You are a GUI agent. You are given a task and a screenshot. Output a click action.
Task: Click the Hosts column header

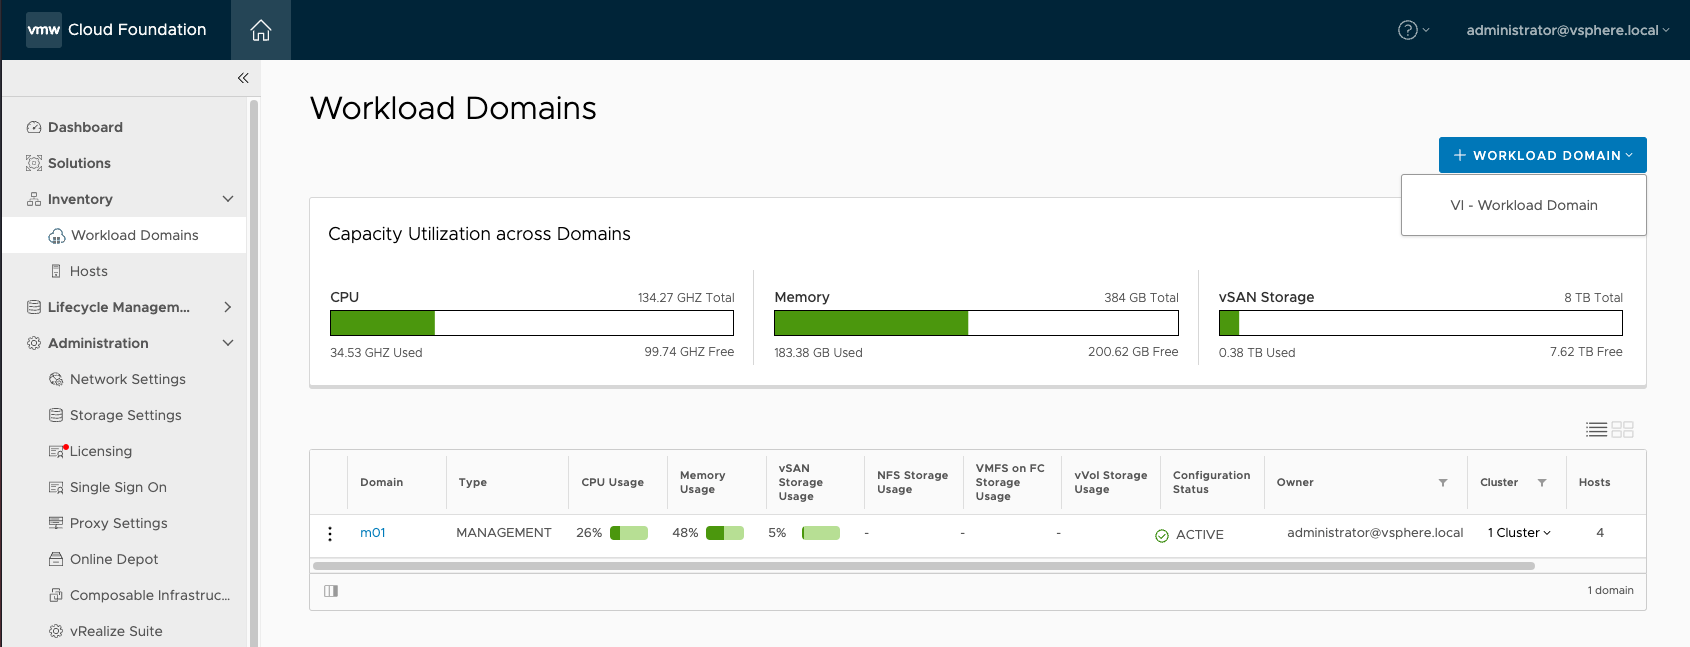1595,483
